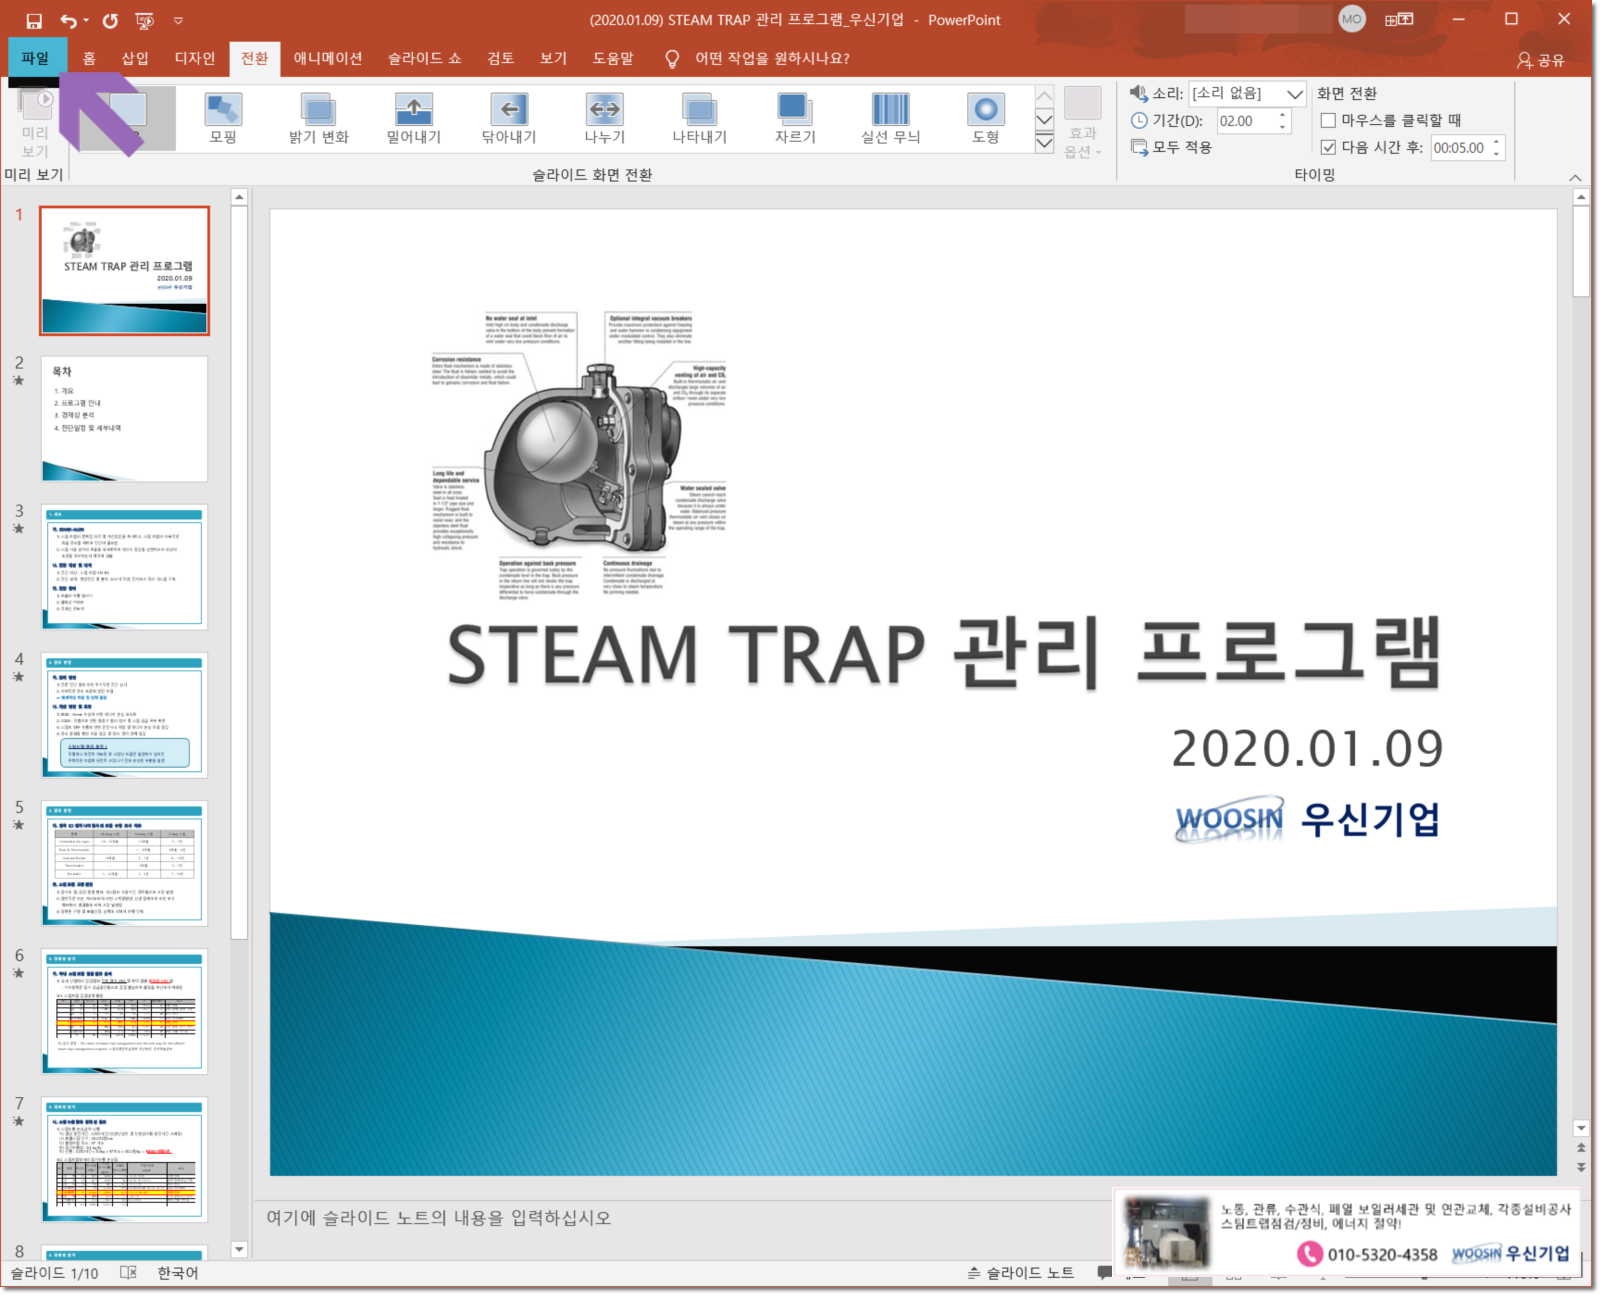Image resolution: width=1600 pixels, height=1295 pixels.
Task: Open the 도움말 tab
Action: [x=613, y=58]
